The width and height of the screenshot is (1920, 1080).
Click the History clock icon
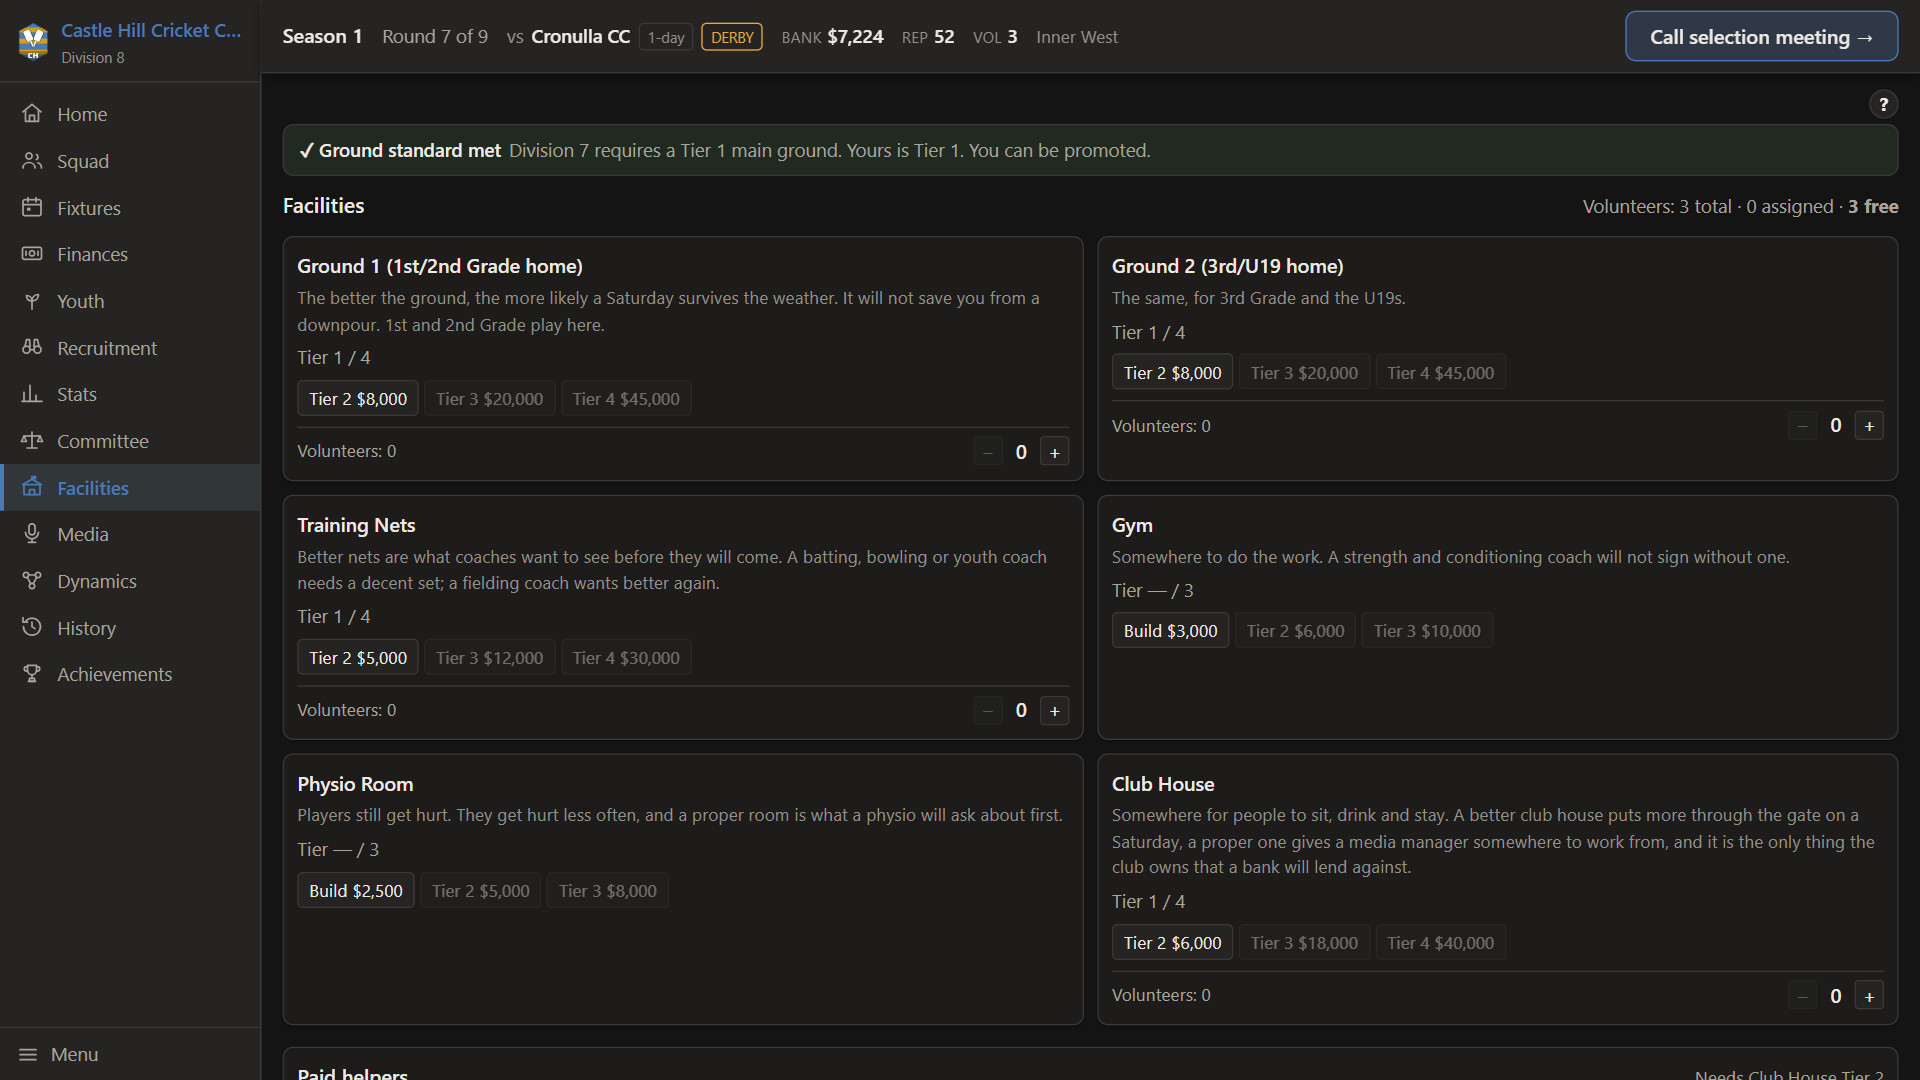pos(32,628)
